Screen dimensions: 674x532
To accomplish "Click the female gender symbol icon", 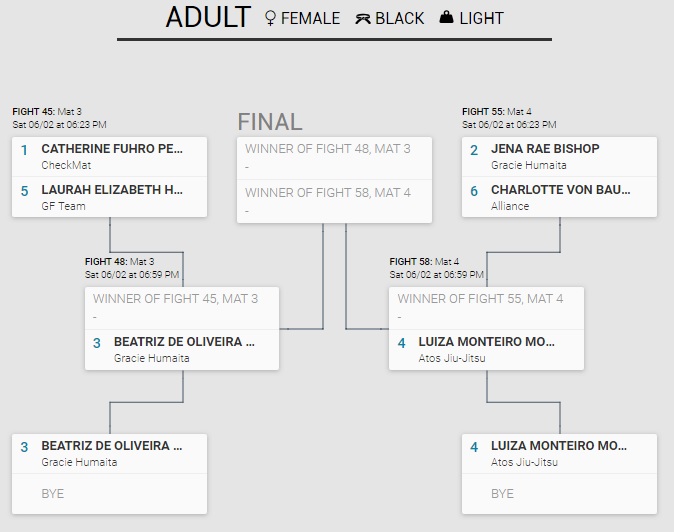I will coord(269,18).
